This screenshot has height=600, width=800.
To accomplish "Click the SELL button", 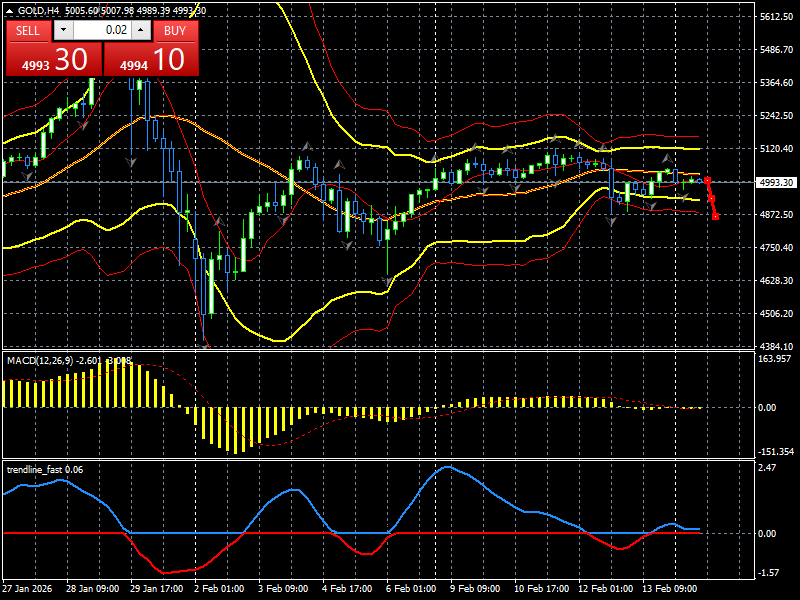I will coord(29,31).
